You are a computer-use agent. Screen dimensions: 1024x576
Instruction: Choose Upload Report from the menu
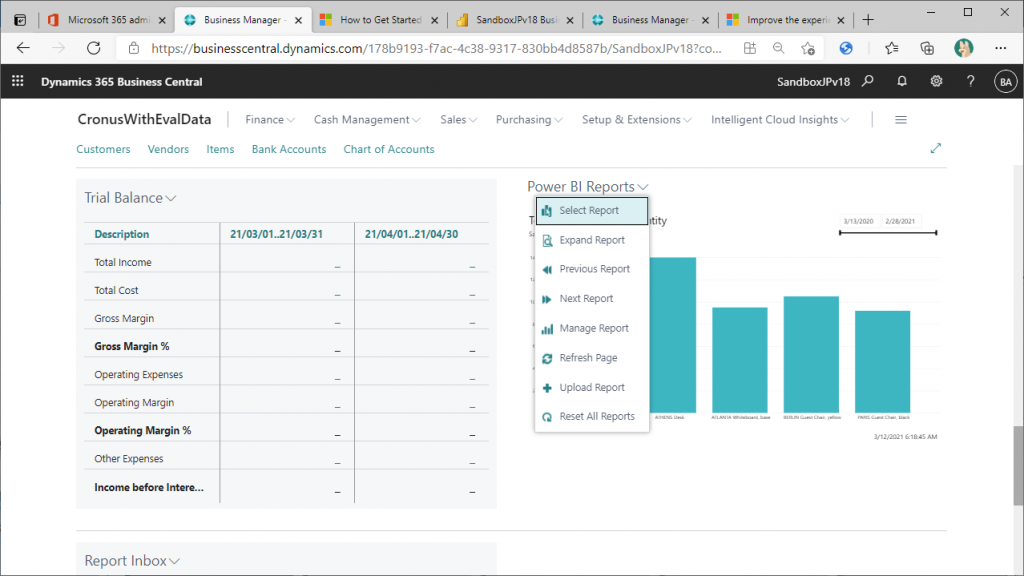[x=592, y=387]
